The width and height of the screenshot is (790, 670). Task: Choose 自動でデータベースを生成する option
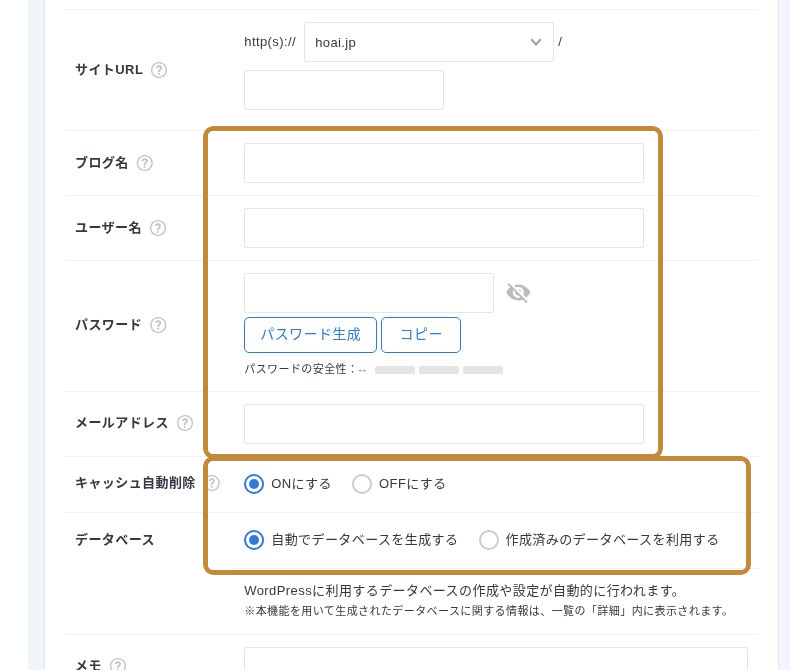pos(254,540)
